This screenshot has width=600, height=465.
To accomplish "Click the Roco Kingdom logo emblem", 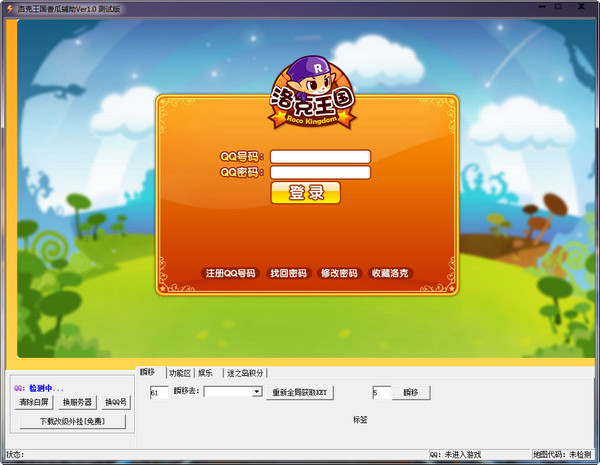I will (312, 93).
